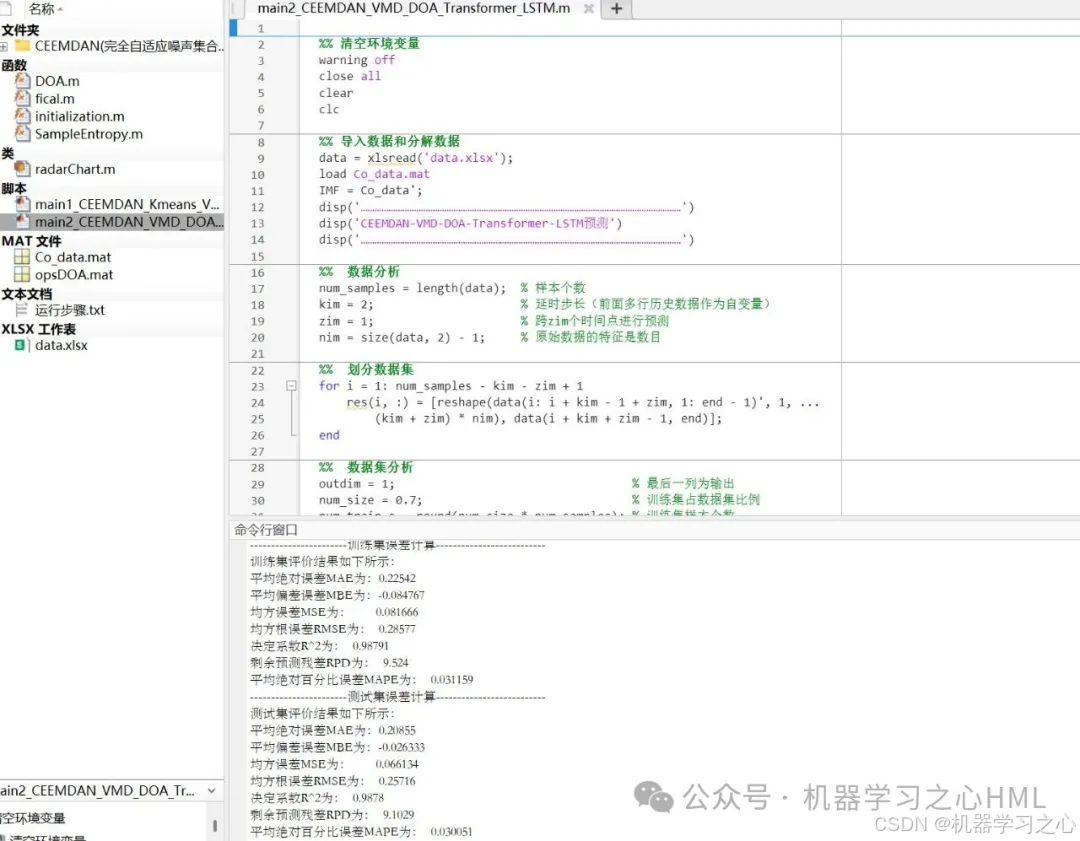Click the test set MAE value 0.20855

click(397, 730)
